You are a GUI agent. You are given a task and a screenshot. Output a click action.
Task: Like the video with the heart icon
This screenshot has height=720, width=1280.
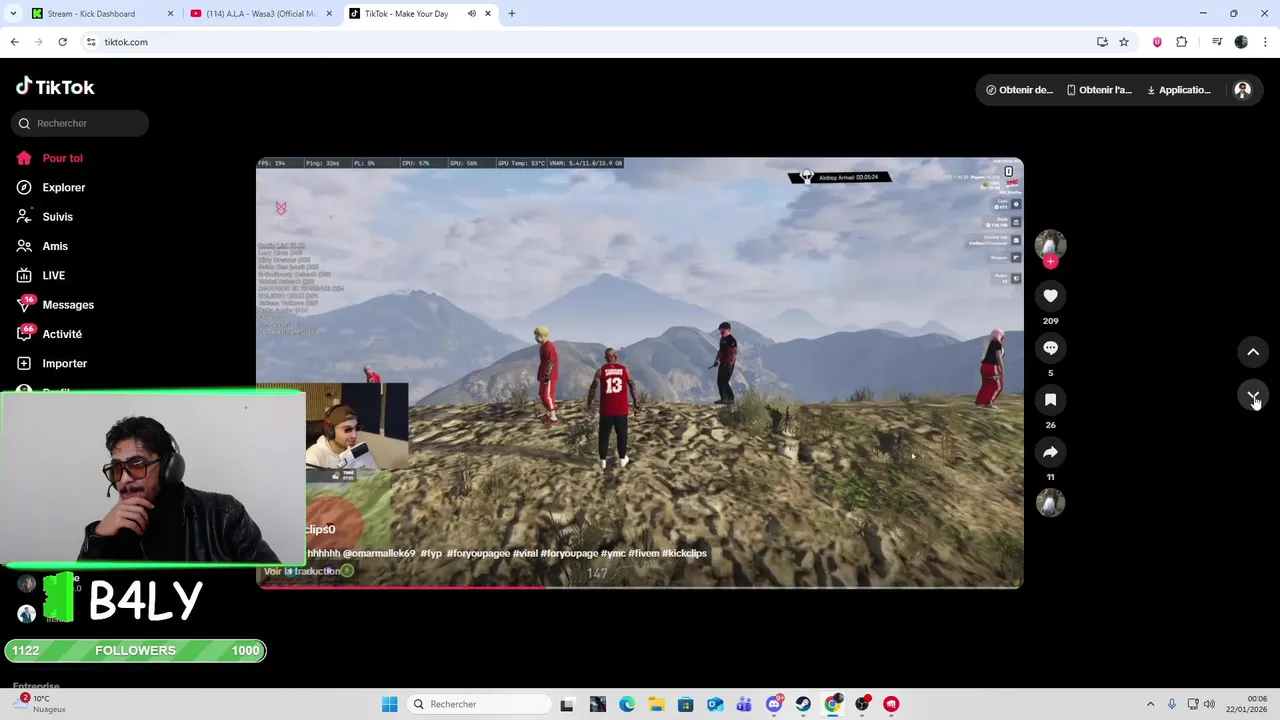(x=1050, y=296)
